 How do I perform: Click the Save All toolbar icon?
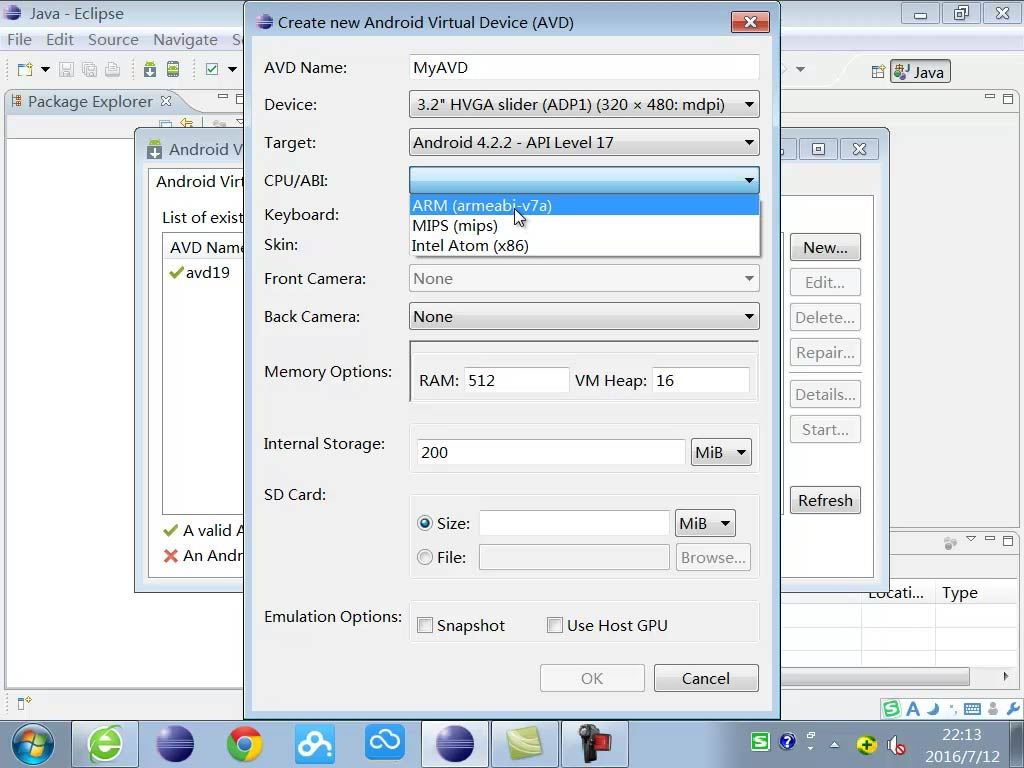point(89,69)
